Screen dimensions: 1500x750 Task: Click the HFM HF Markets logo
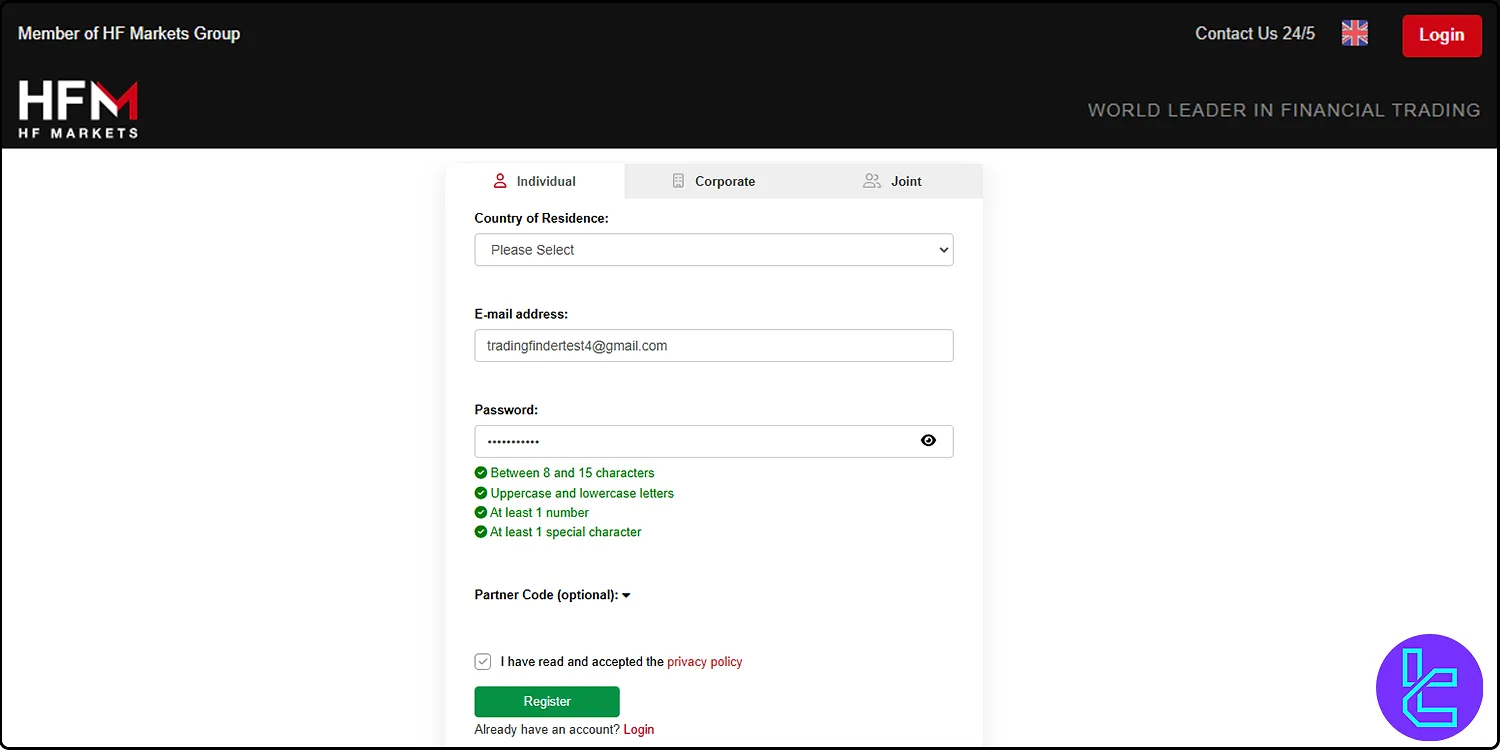tap(78, 109)
